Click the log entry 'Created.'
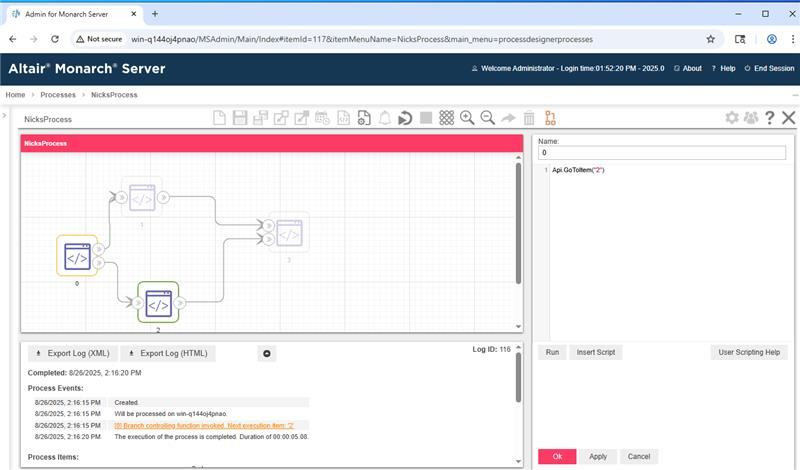The height and width of the screenshot is (470, 800). pyautogui.click(x=127, y=403)
